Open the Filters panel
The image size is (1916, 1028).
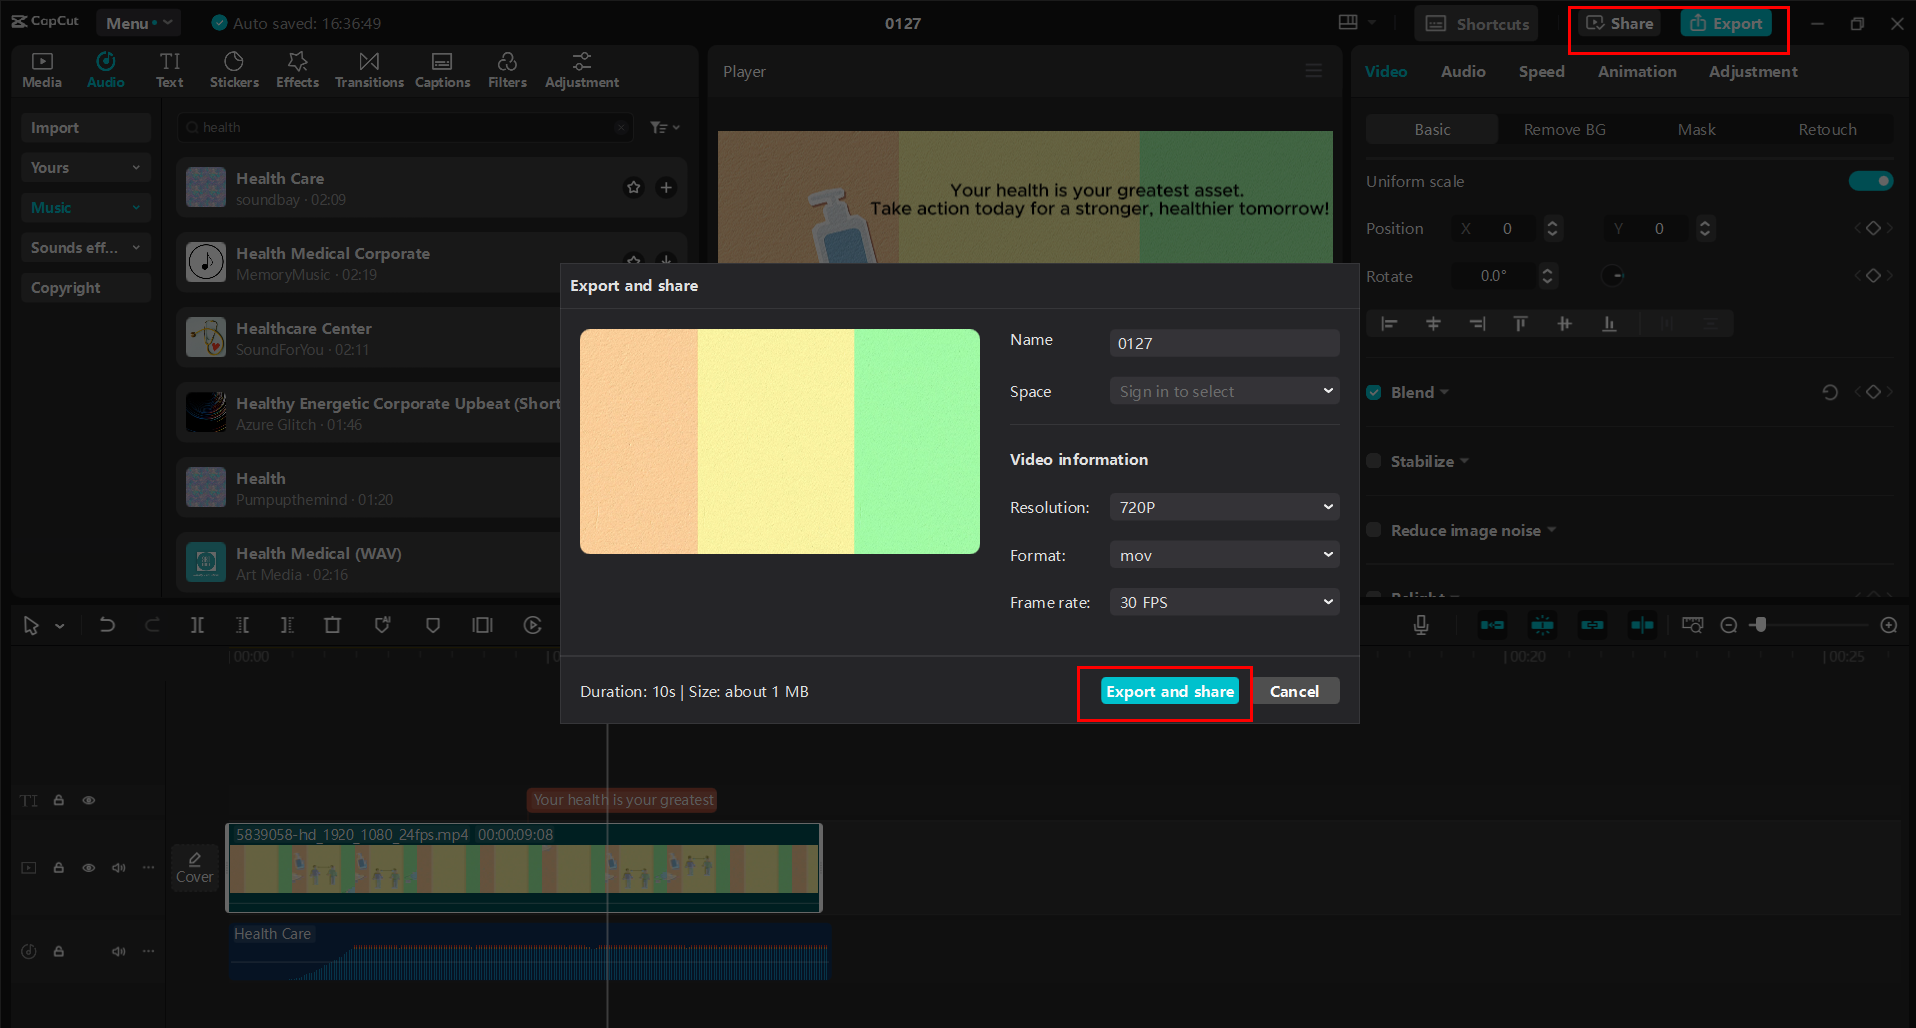tap(507, 68)
